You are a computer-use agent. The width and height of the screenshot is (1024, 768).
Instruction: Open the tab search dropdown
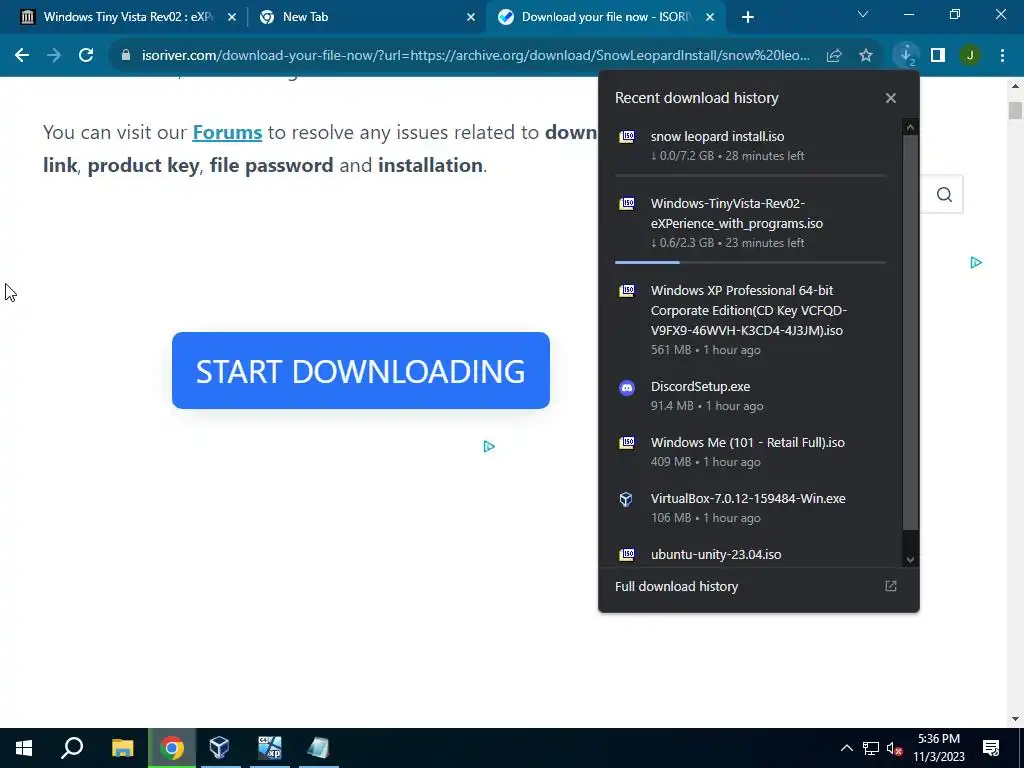click(863, 15)
